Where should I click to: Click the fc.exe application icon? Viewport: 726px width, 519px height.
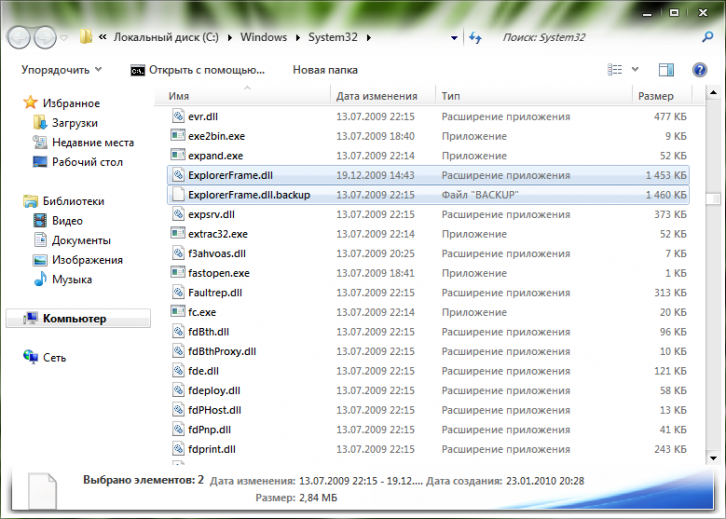click(x=178, y=312)
